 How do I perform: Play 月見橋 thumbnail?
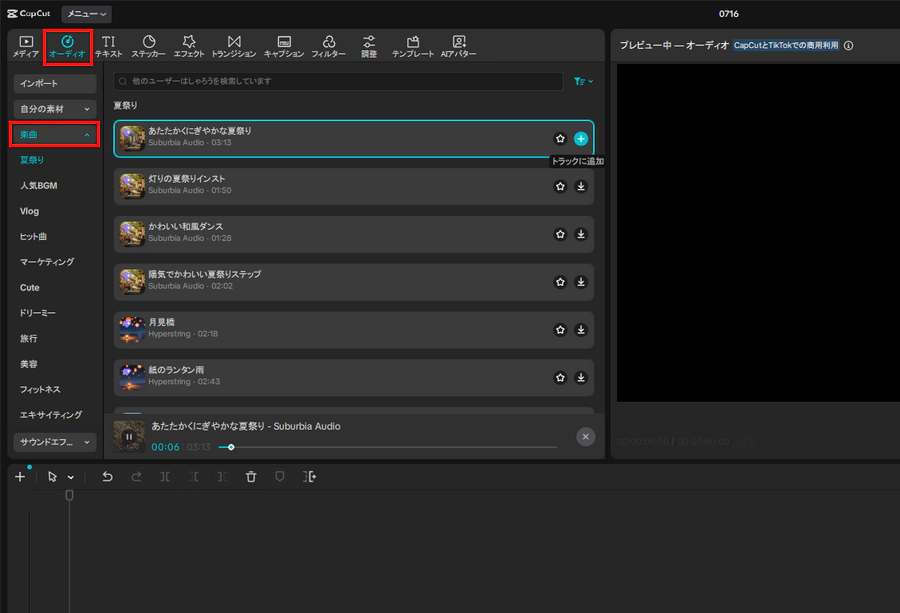(132, 329)
